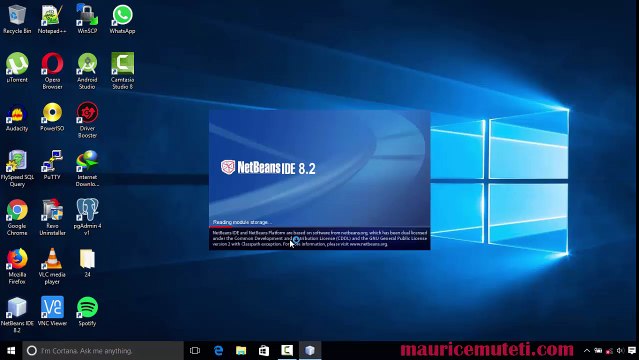Open the volume control tray icon
Image resolution: width=639 pixels, height=360 pixels.
(x=620, y=351)
